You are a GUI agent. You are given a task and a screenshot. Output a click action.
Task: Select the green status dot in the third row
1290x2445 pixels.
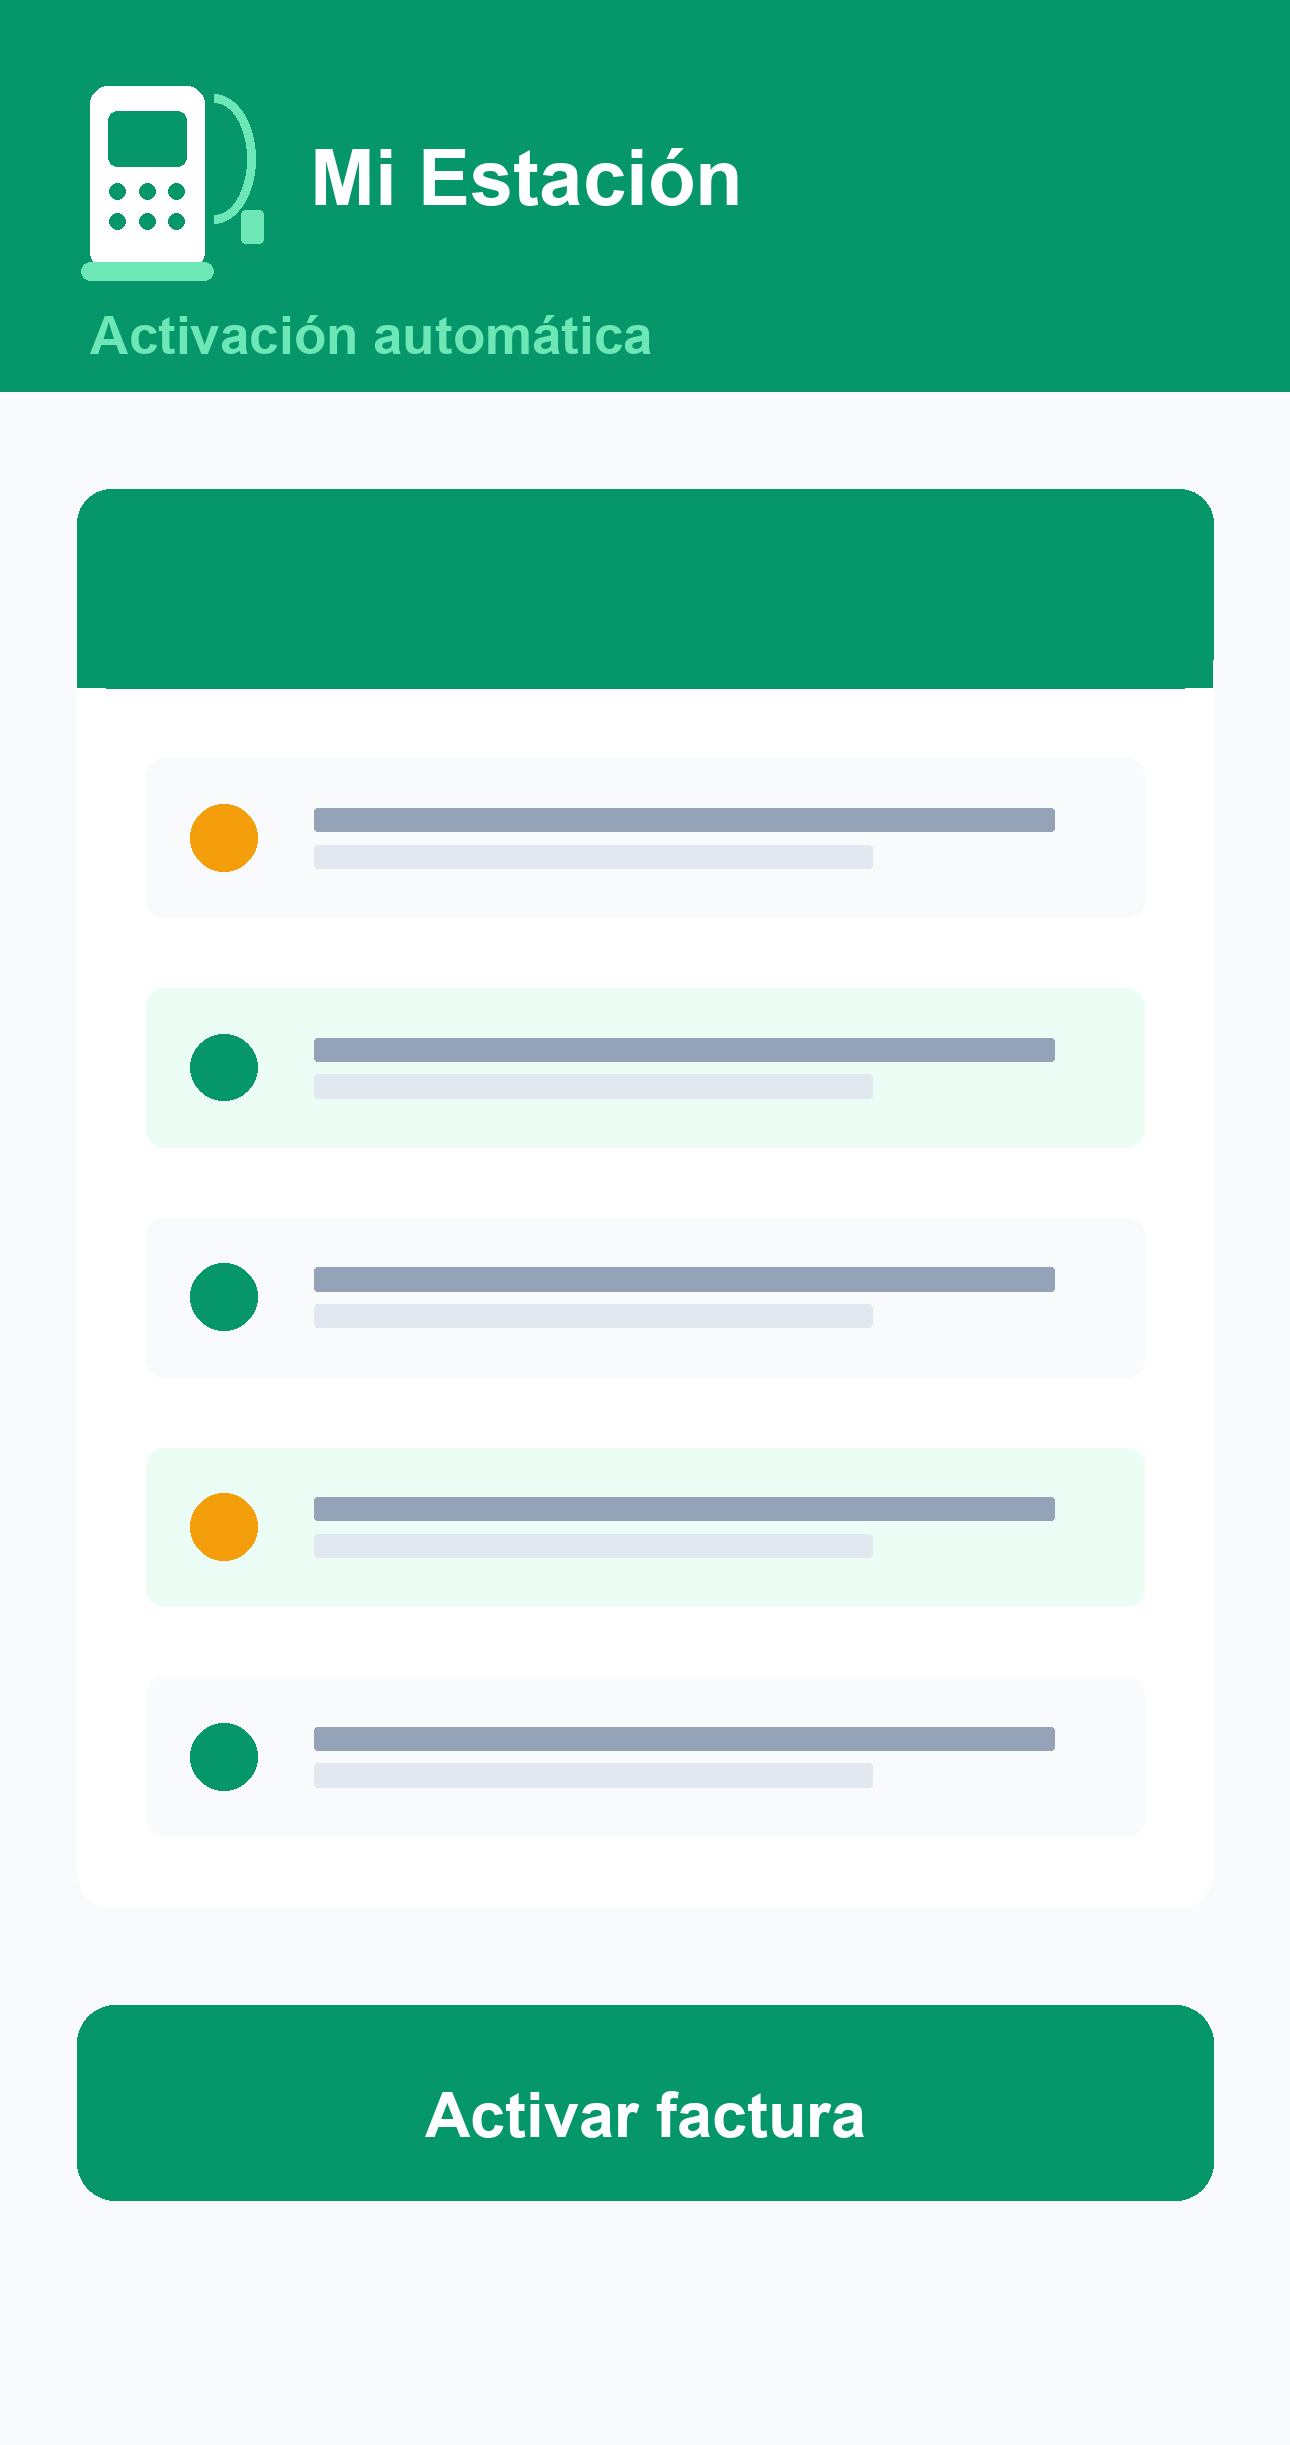[224, 1297]
